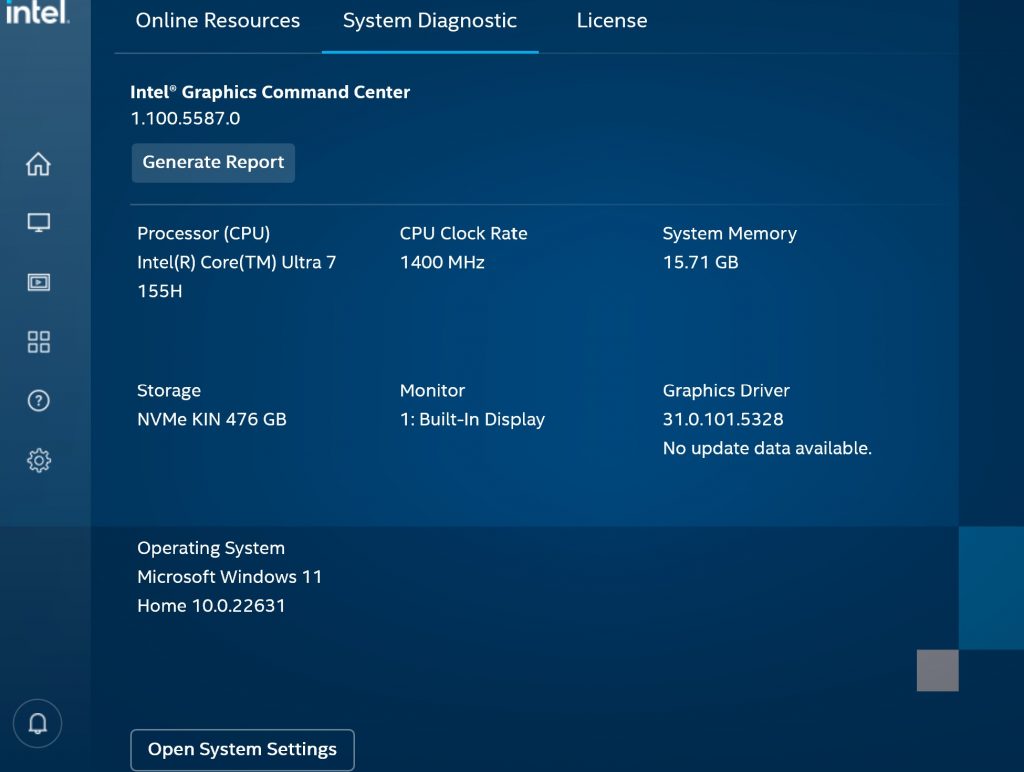Click the NVMe KIN 476 GB storage entry

point(211,420)
